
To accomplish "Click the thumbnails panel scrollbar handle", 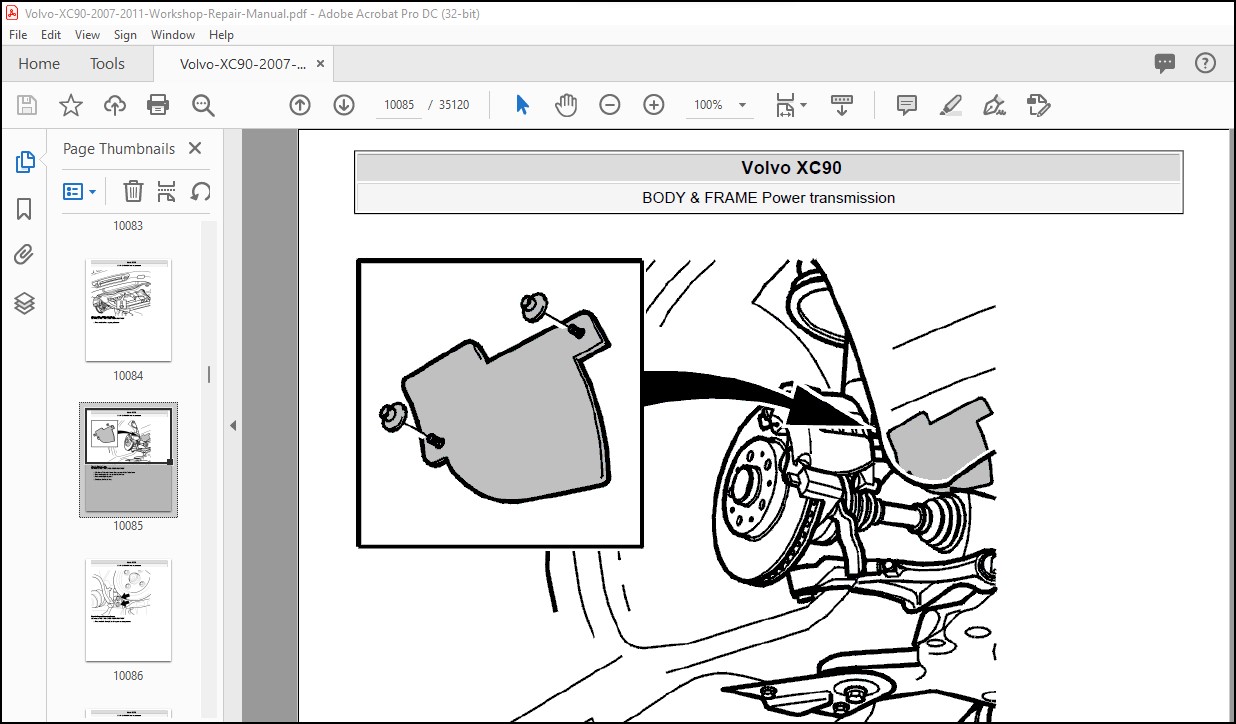I will 208,375.
